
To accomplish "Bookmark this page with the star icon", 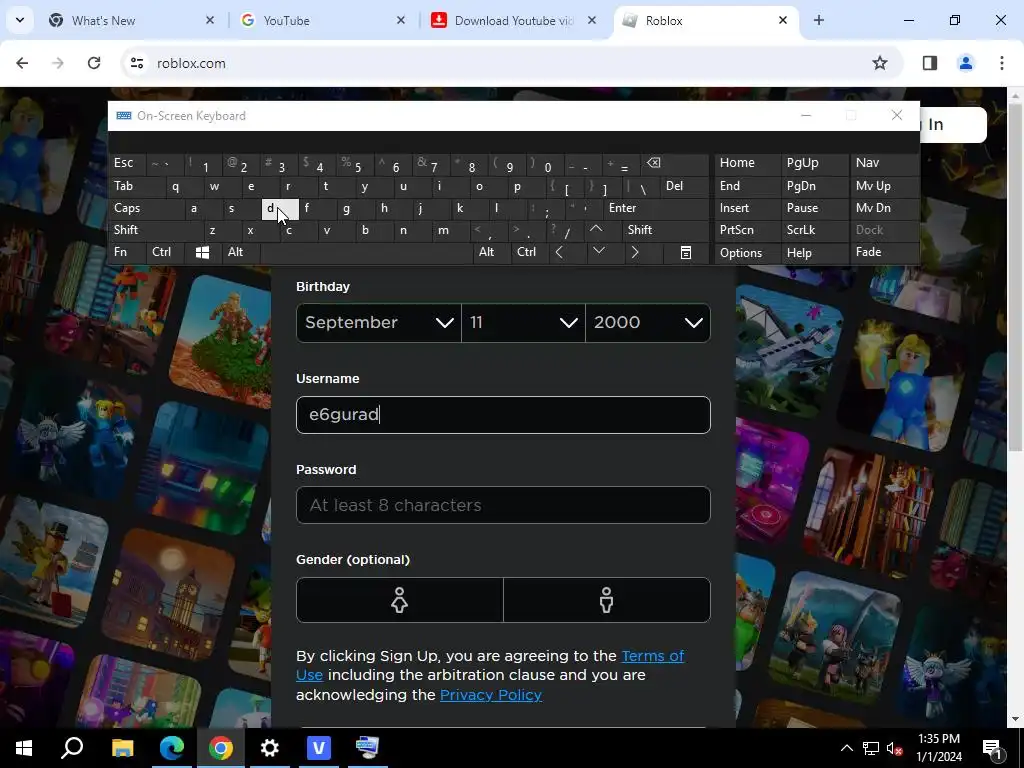I will point(880,63).
